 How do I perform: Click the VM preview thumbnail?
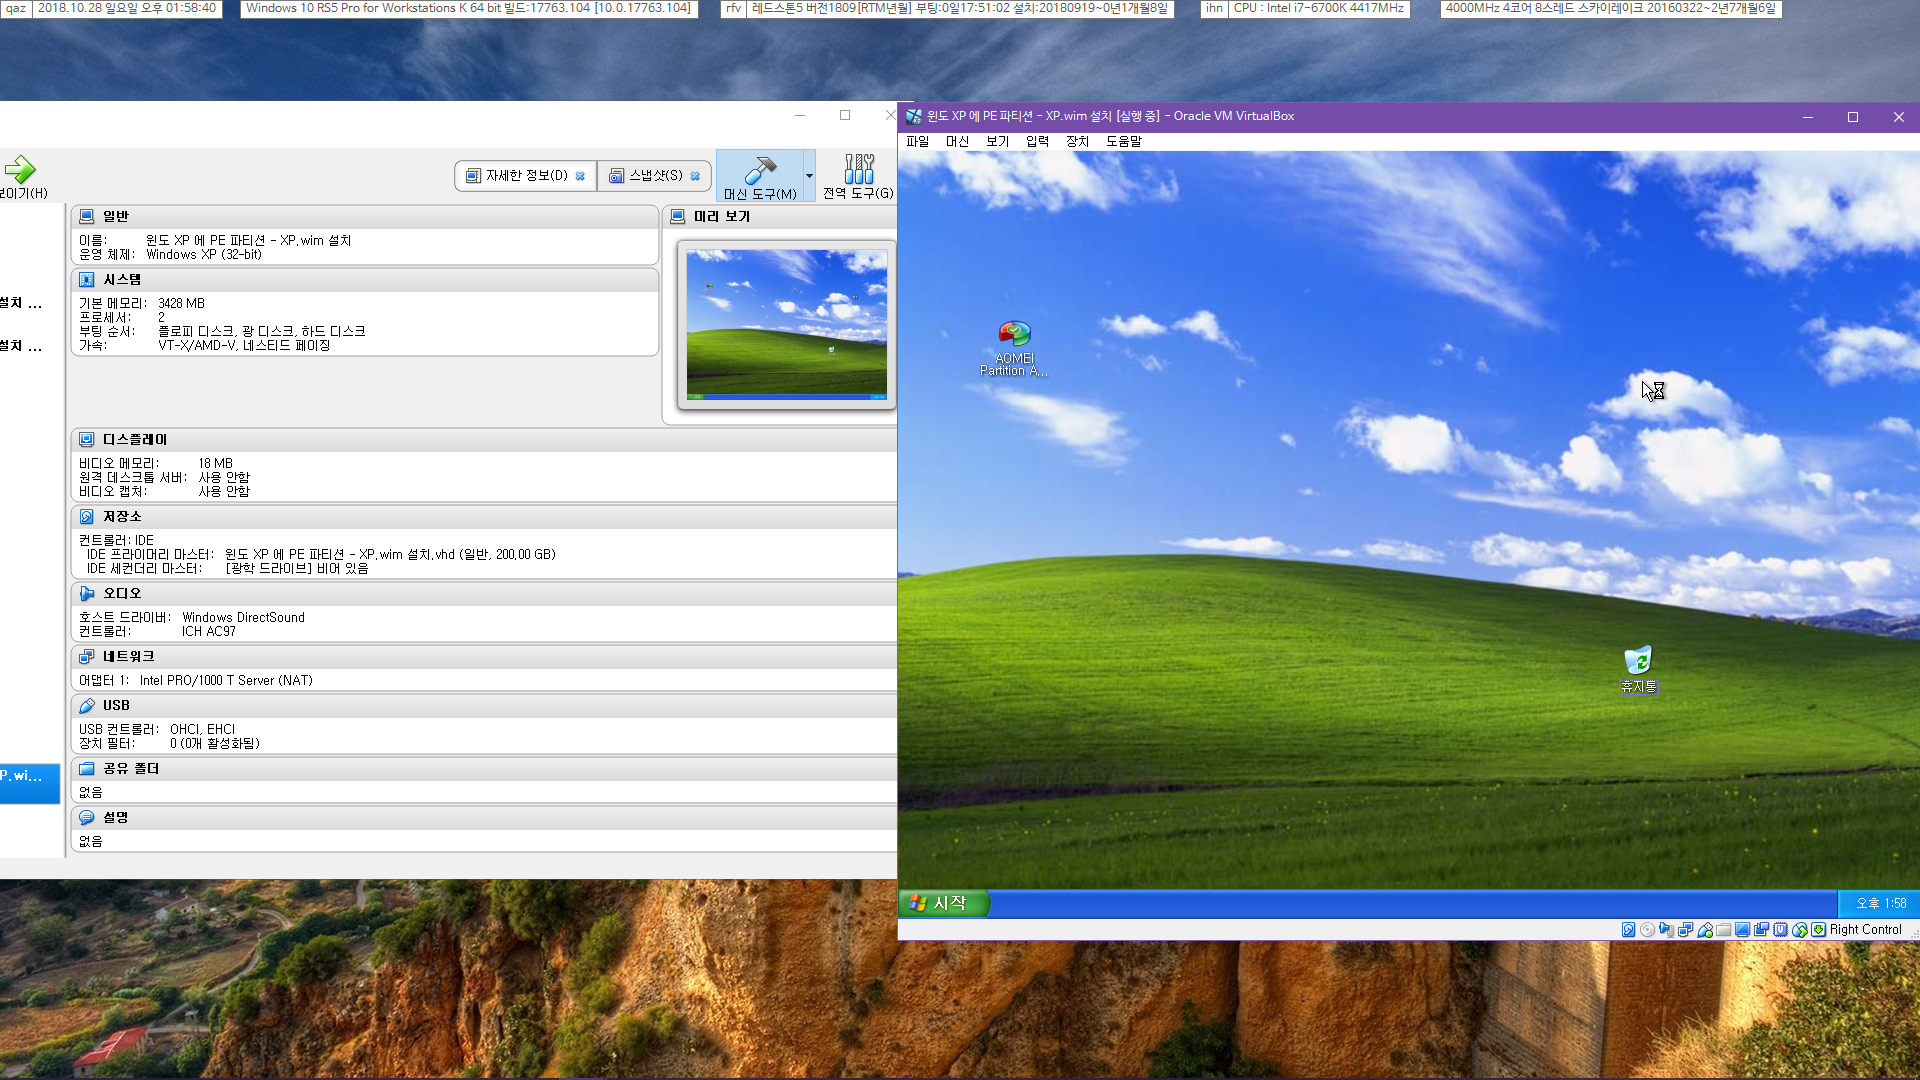coord(786,325)
